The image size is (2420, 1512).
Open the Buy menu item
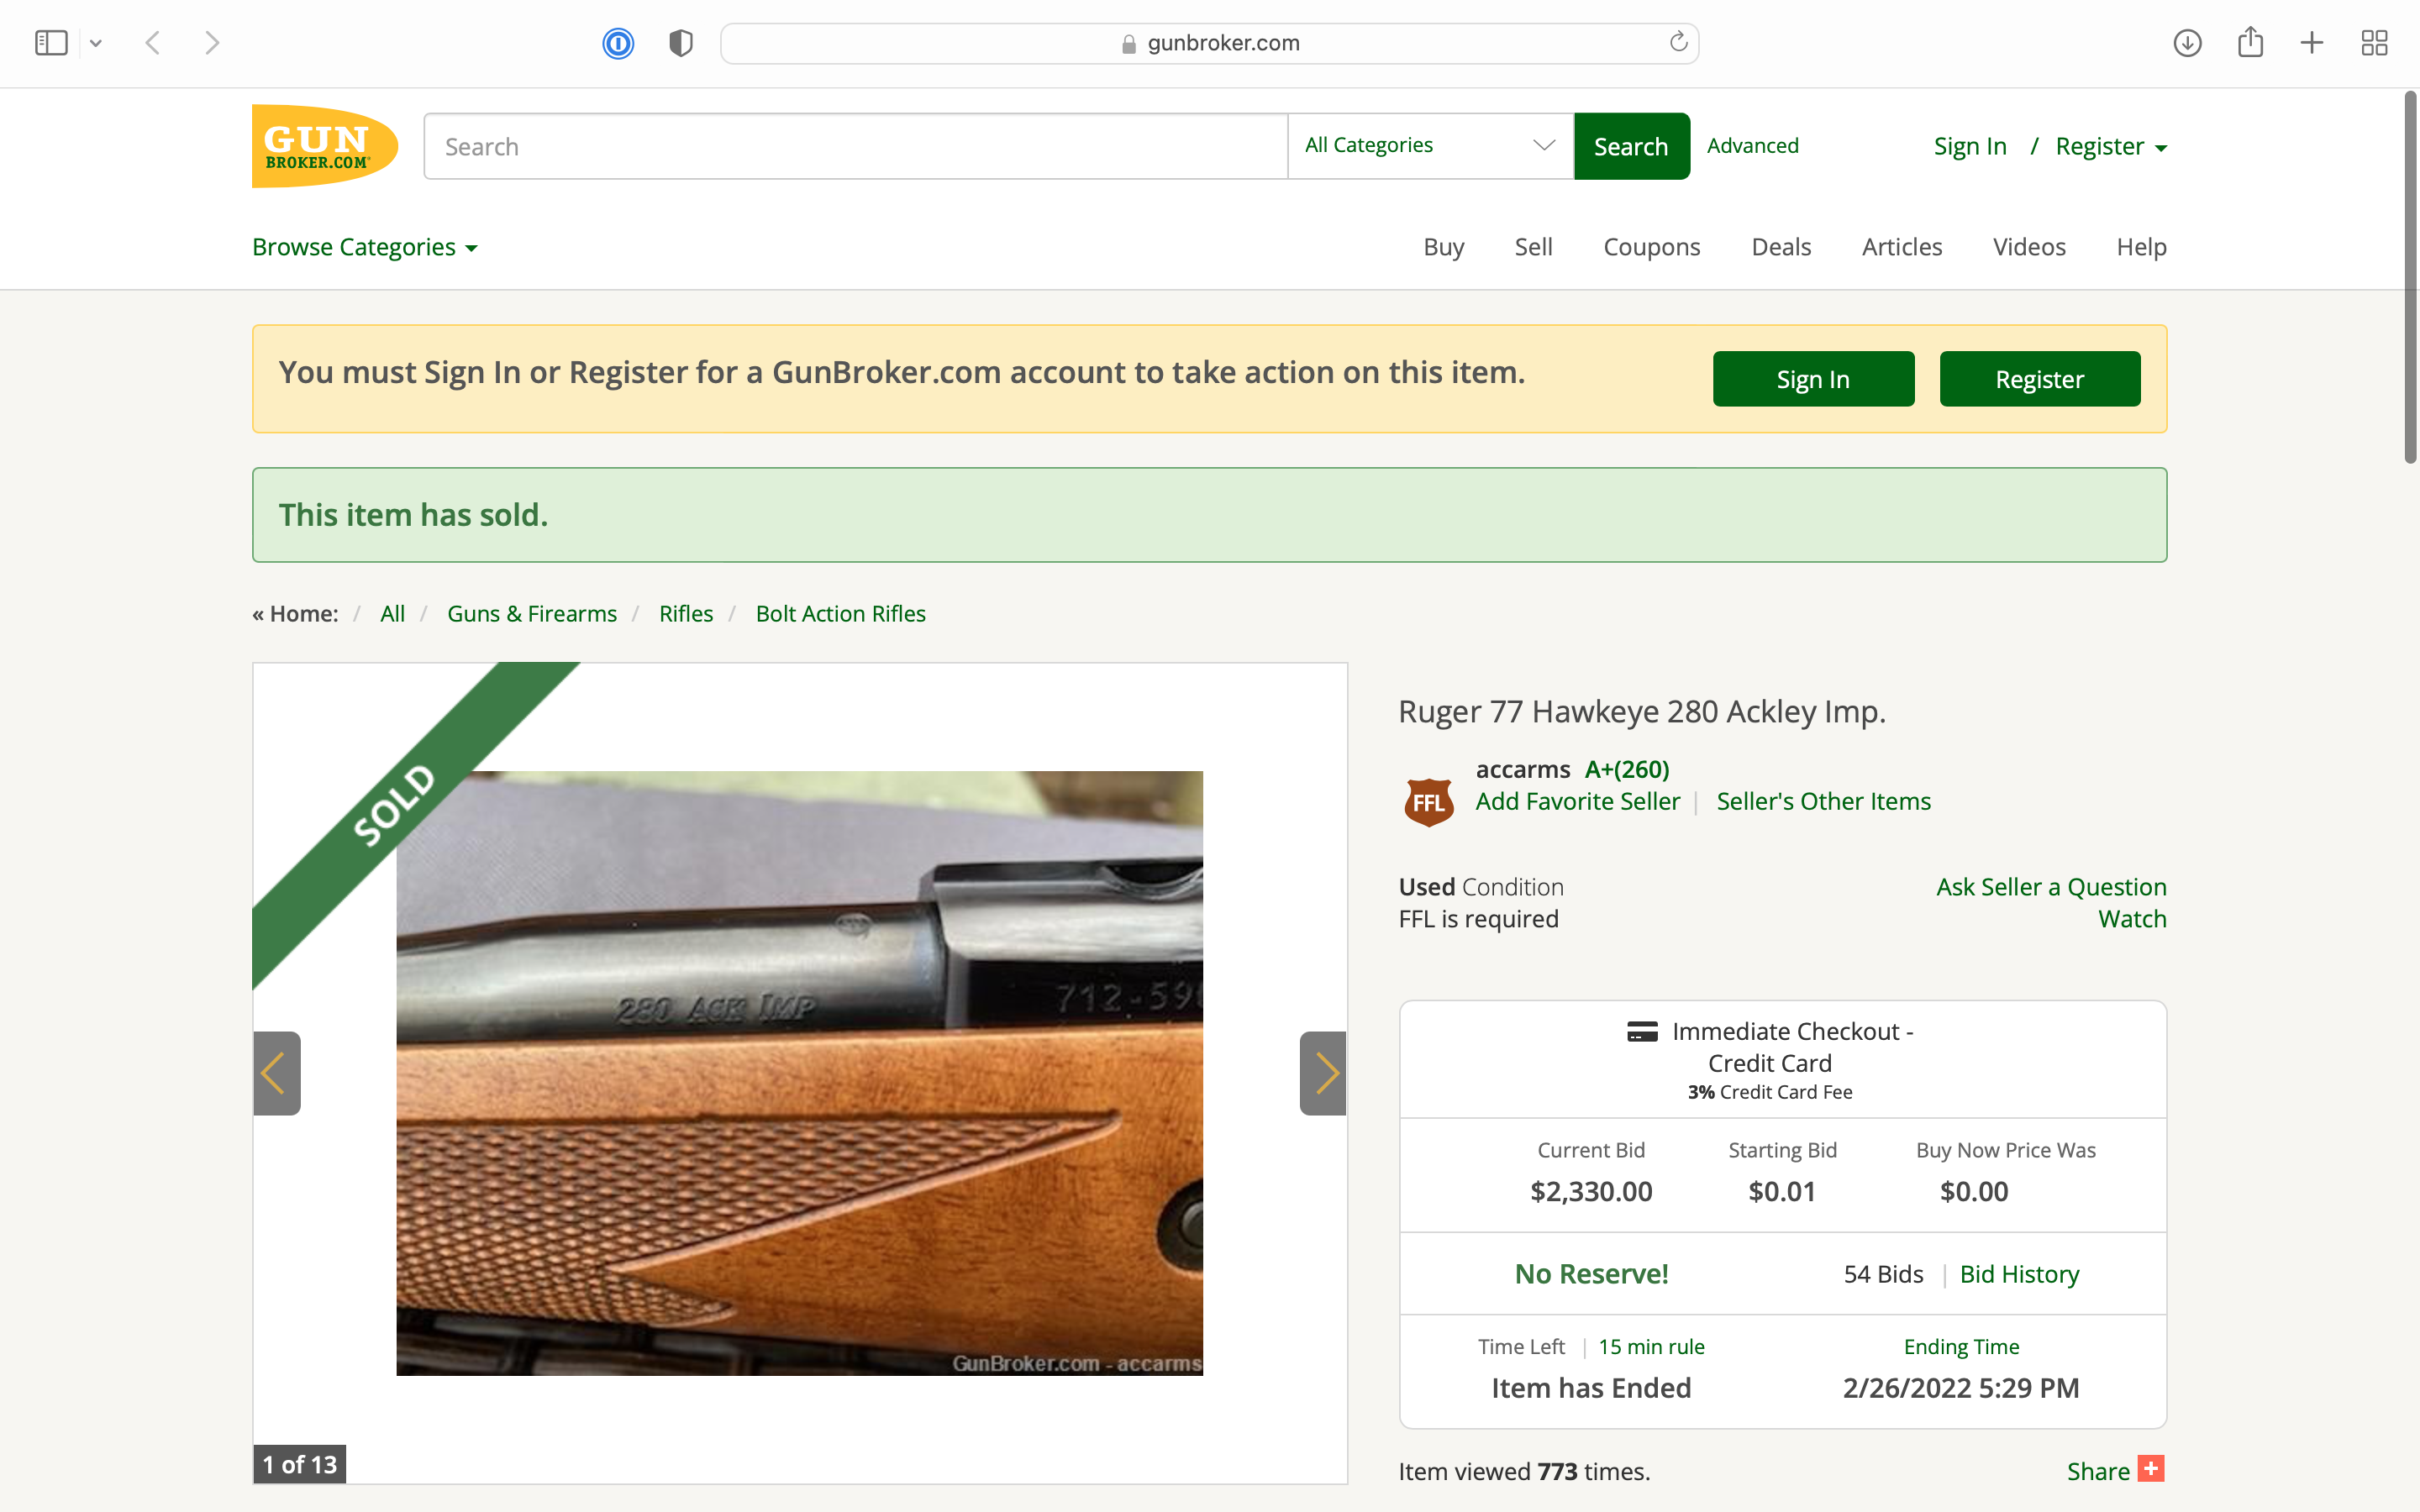tap(1443, 247)
